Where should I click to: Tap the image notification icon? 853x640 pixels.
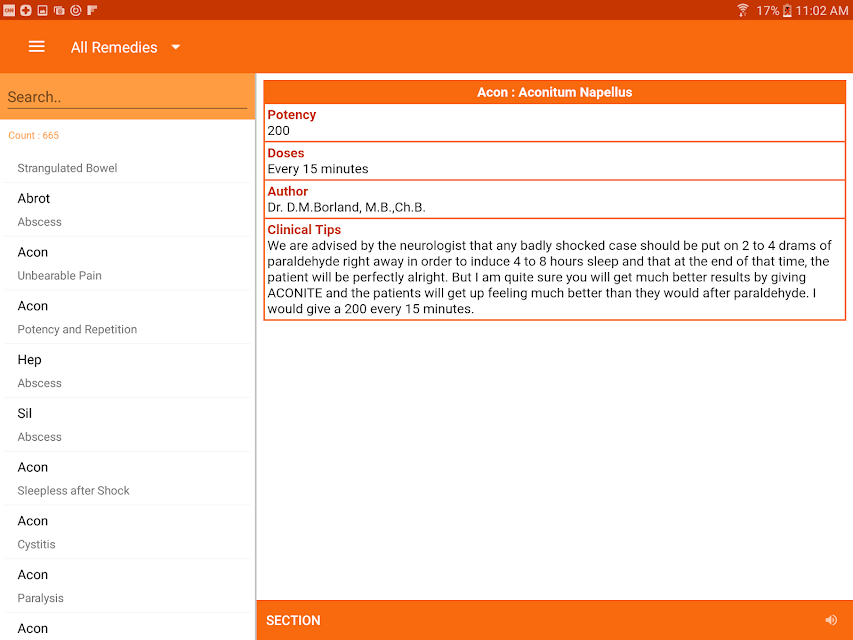point(42,10)
